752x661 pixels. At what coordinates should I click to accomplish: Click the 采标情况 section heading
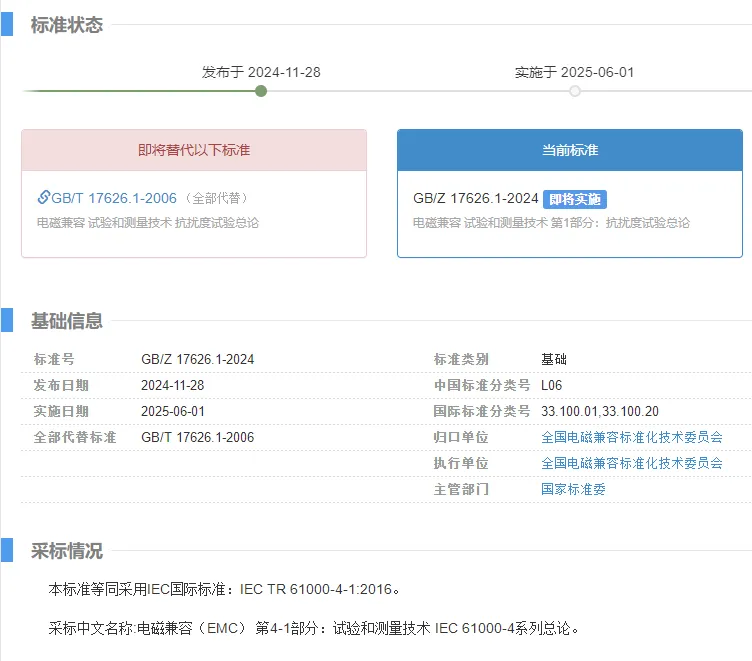point(67,551)
